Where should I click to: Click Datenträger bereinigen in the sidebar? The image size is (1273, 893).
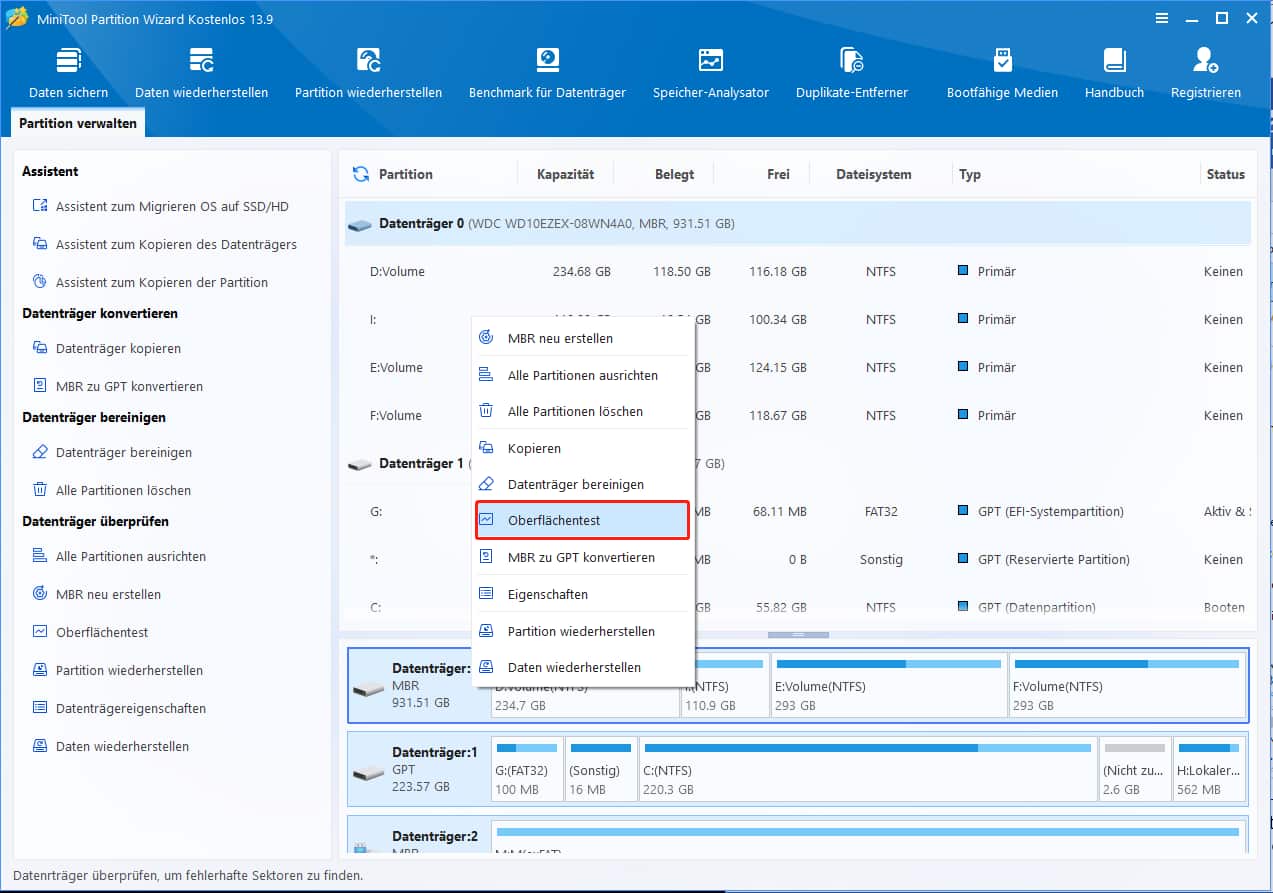[112, 452]
